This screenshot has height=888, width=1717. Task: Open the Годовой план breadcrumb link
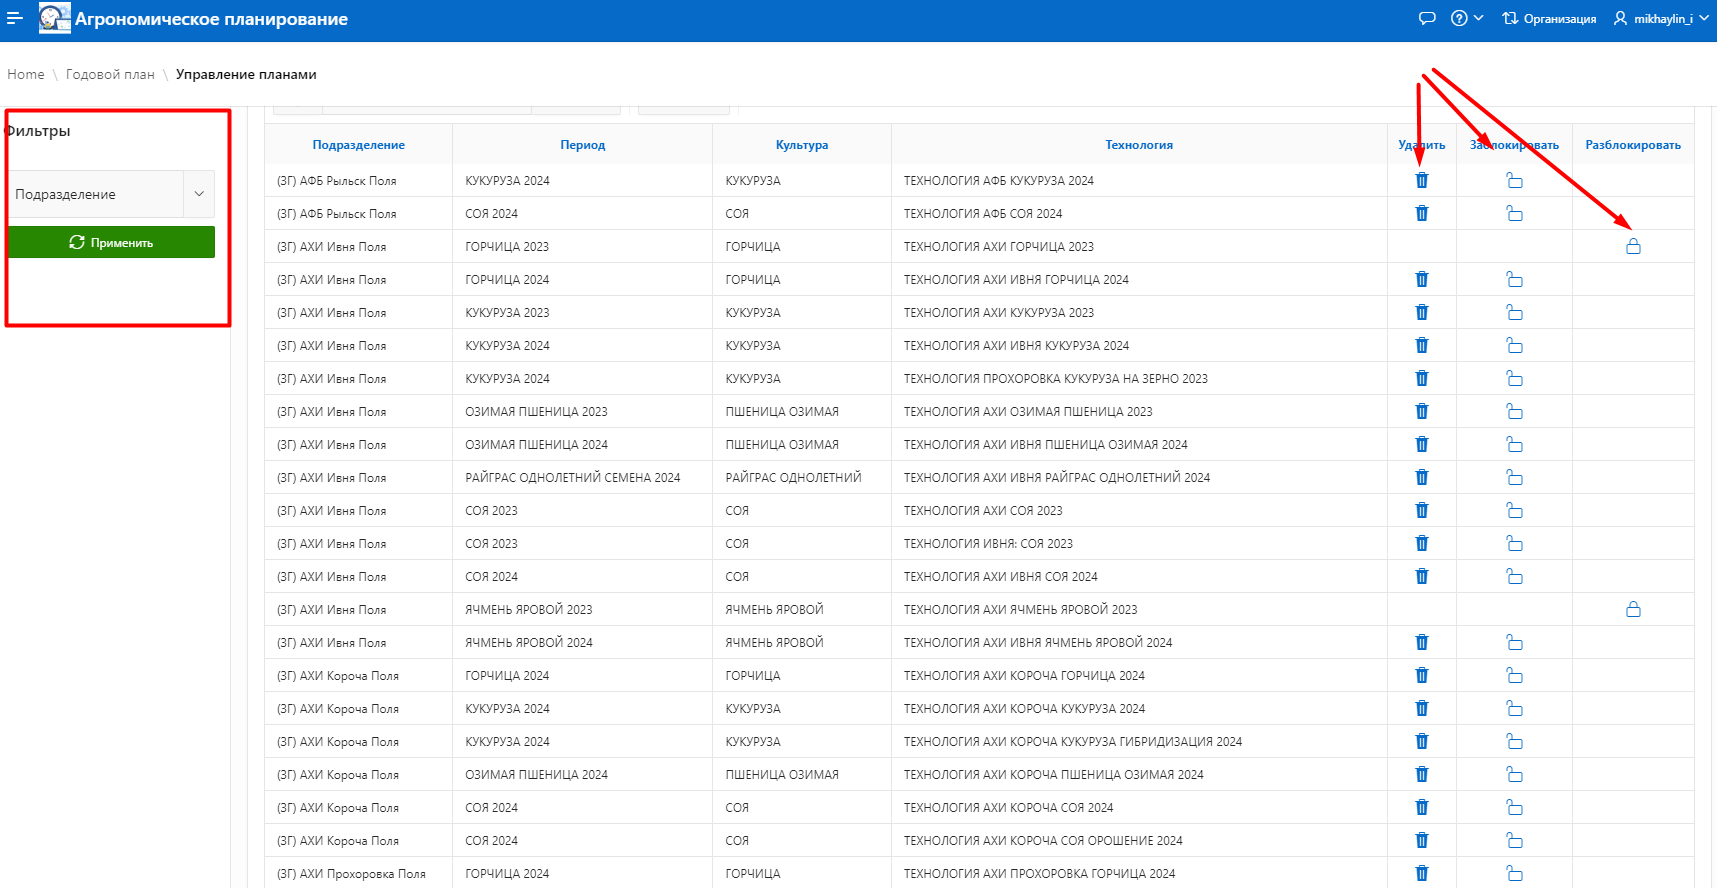[110, 74]
